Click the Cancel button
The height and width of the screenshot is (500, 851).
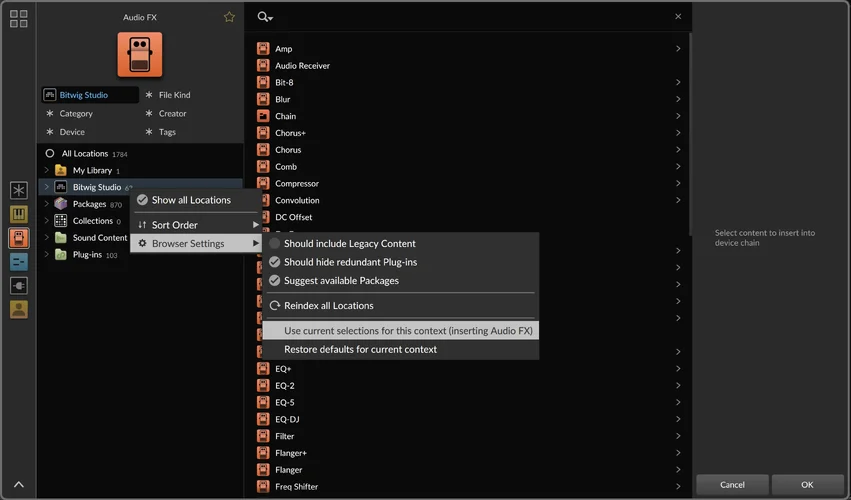[732, 484]
